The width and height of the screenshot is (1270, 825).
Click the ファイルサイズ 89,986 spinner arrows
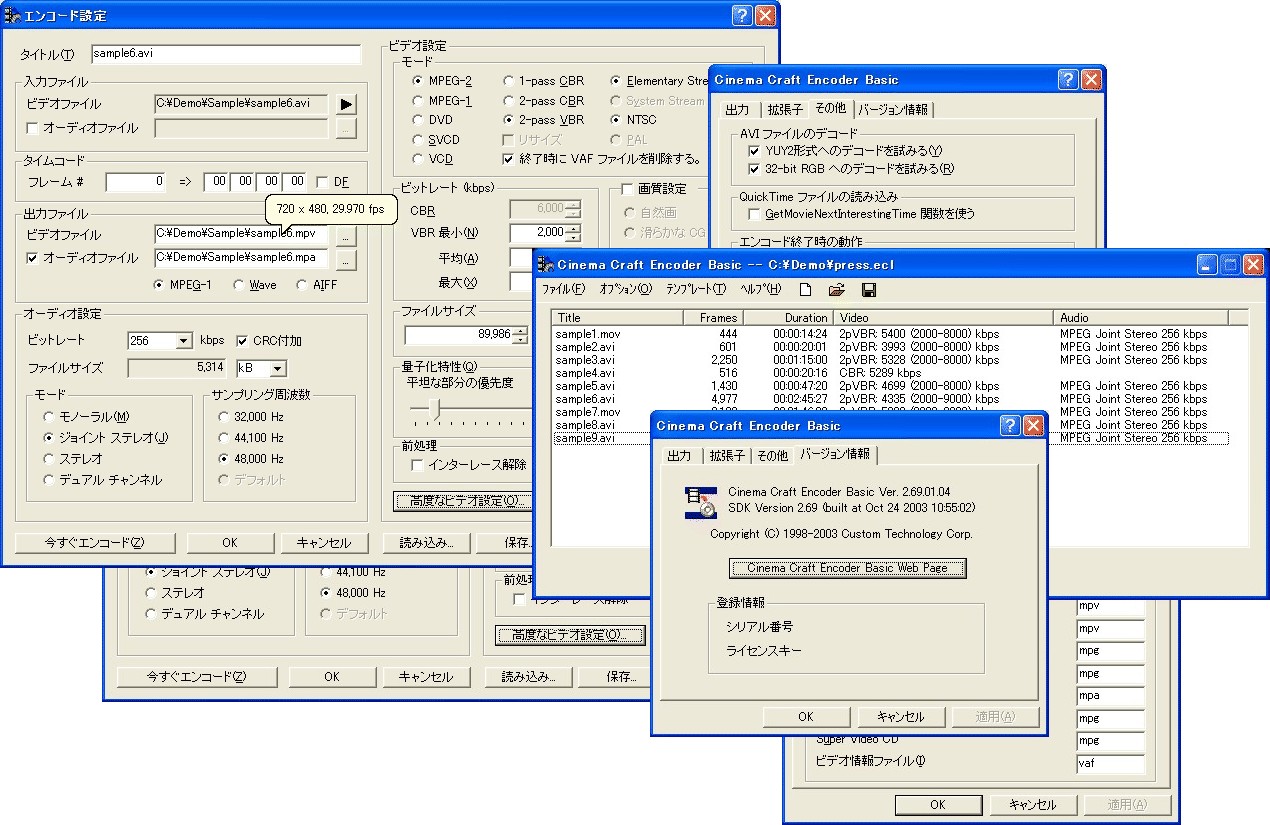[519, 335]
